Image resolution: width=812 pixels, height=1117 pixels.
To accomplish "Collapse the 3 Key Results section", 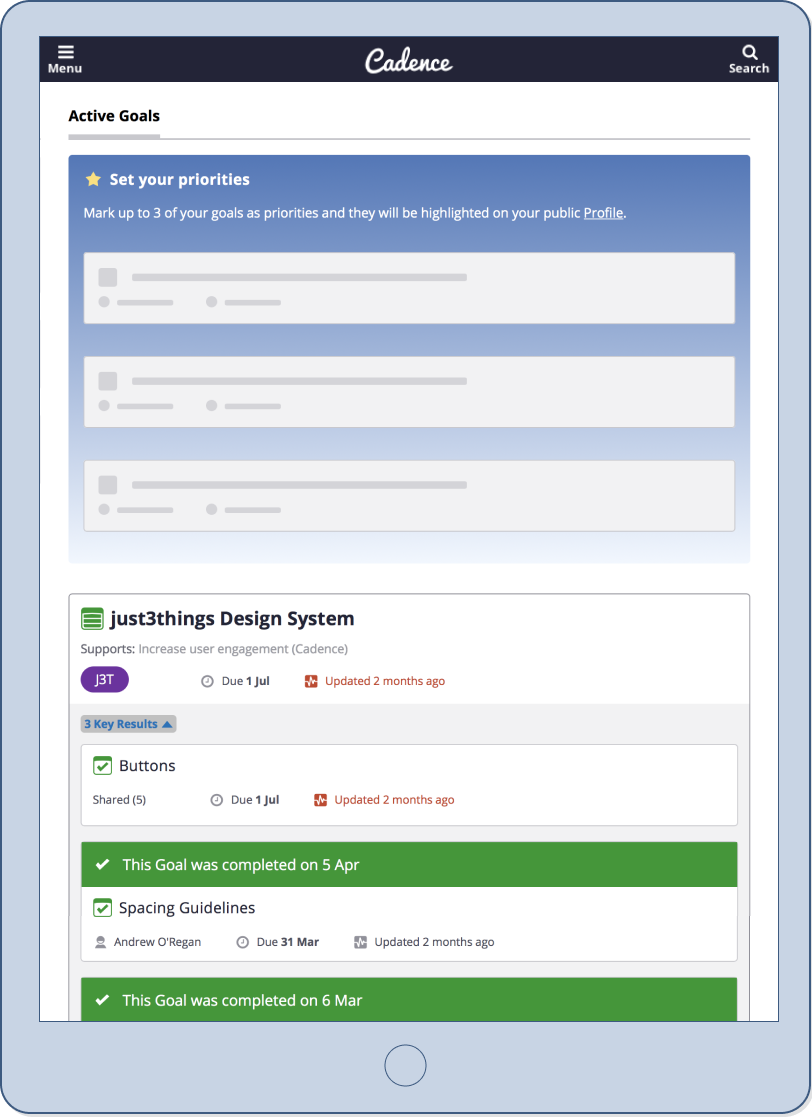I will pyautogui.click(x=128, y=723).
